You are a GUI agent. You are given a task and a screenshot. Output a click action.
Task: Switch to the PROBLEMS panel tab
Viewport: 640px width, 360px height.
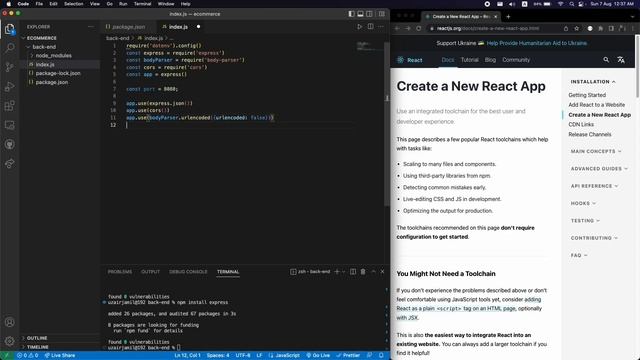(120, 271)
